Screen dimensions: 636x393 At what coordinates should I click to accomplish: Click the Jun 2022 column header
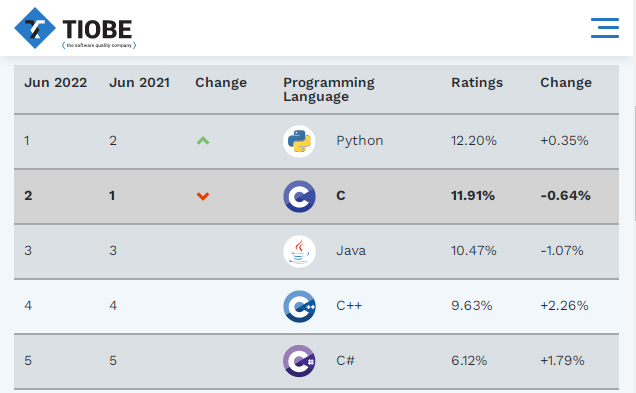[x=56, y=83]
